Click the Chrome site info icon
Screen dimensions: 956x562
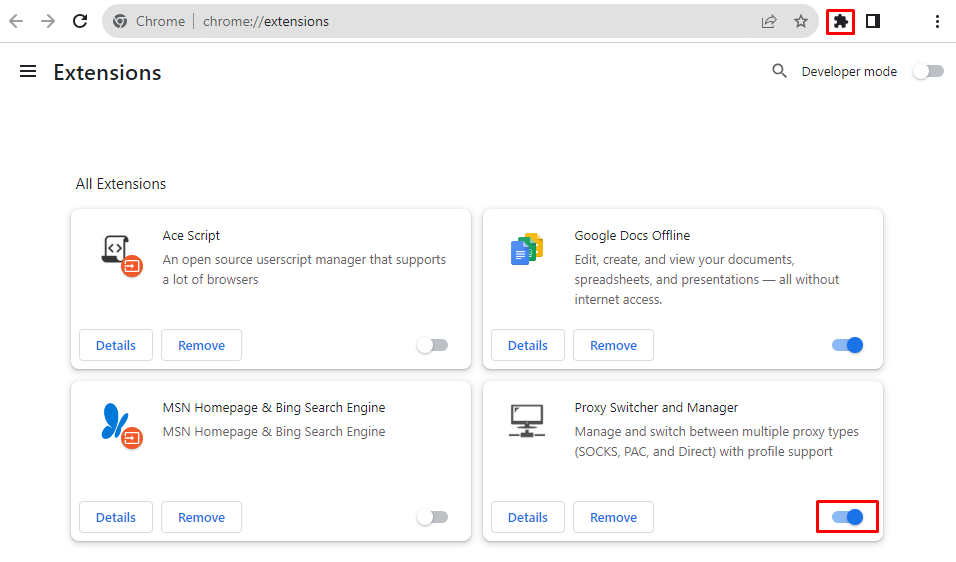pyautogui.click(x=120, y=21)
